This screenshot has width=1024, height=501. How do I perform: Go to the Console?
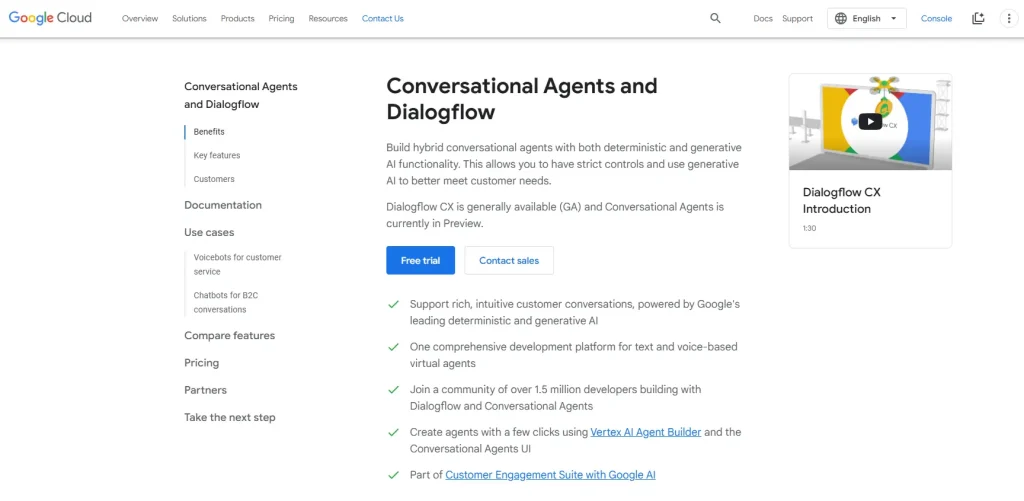(936, 18)
